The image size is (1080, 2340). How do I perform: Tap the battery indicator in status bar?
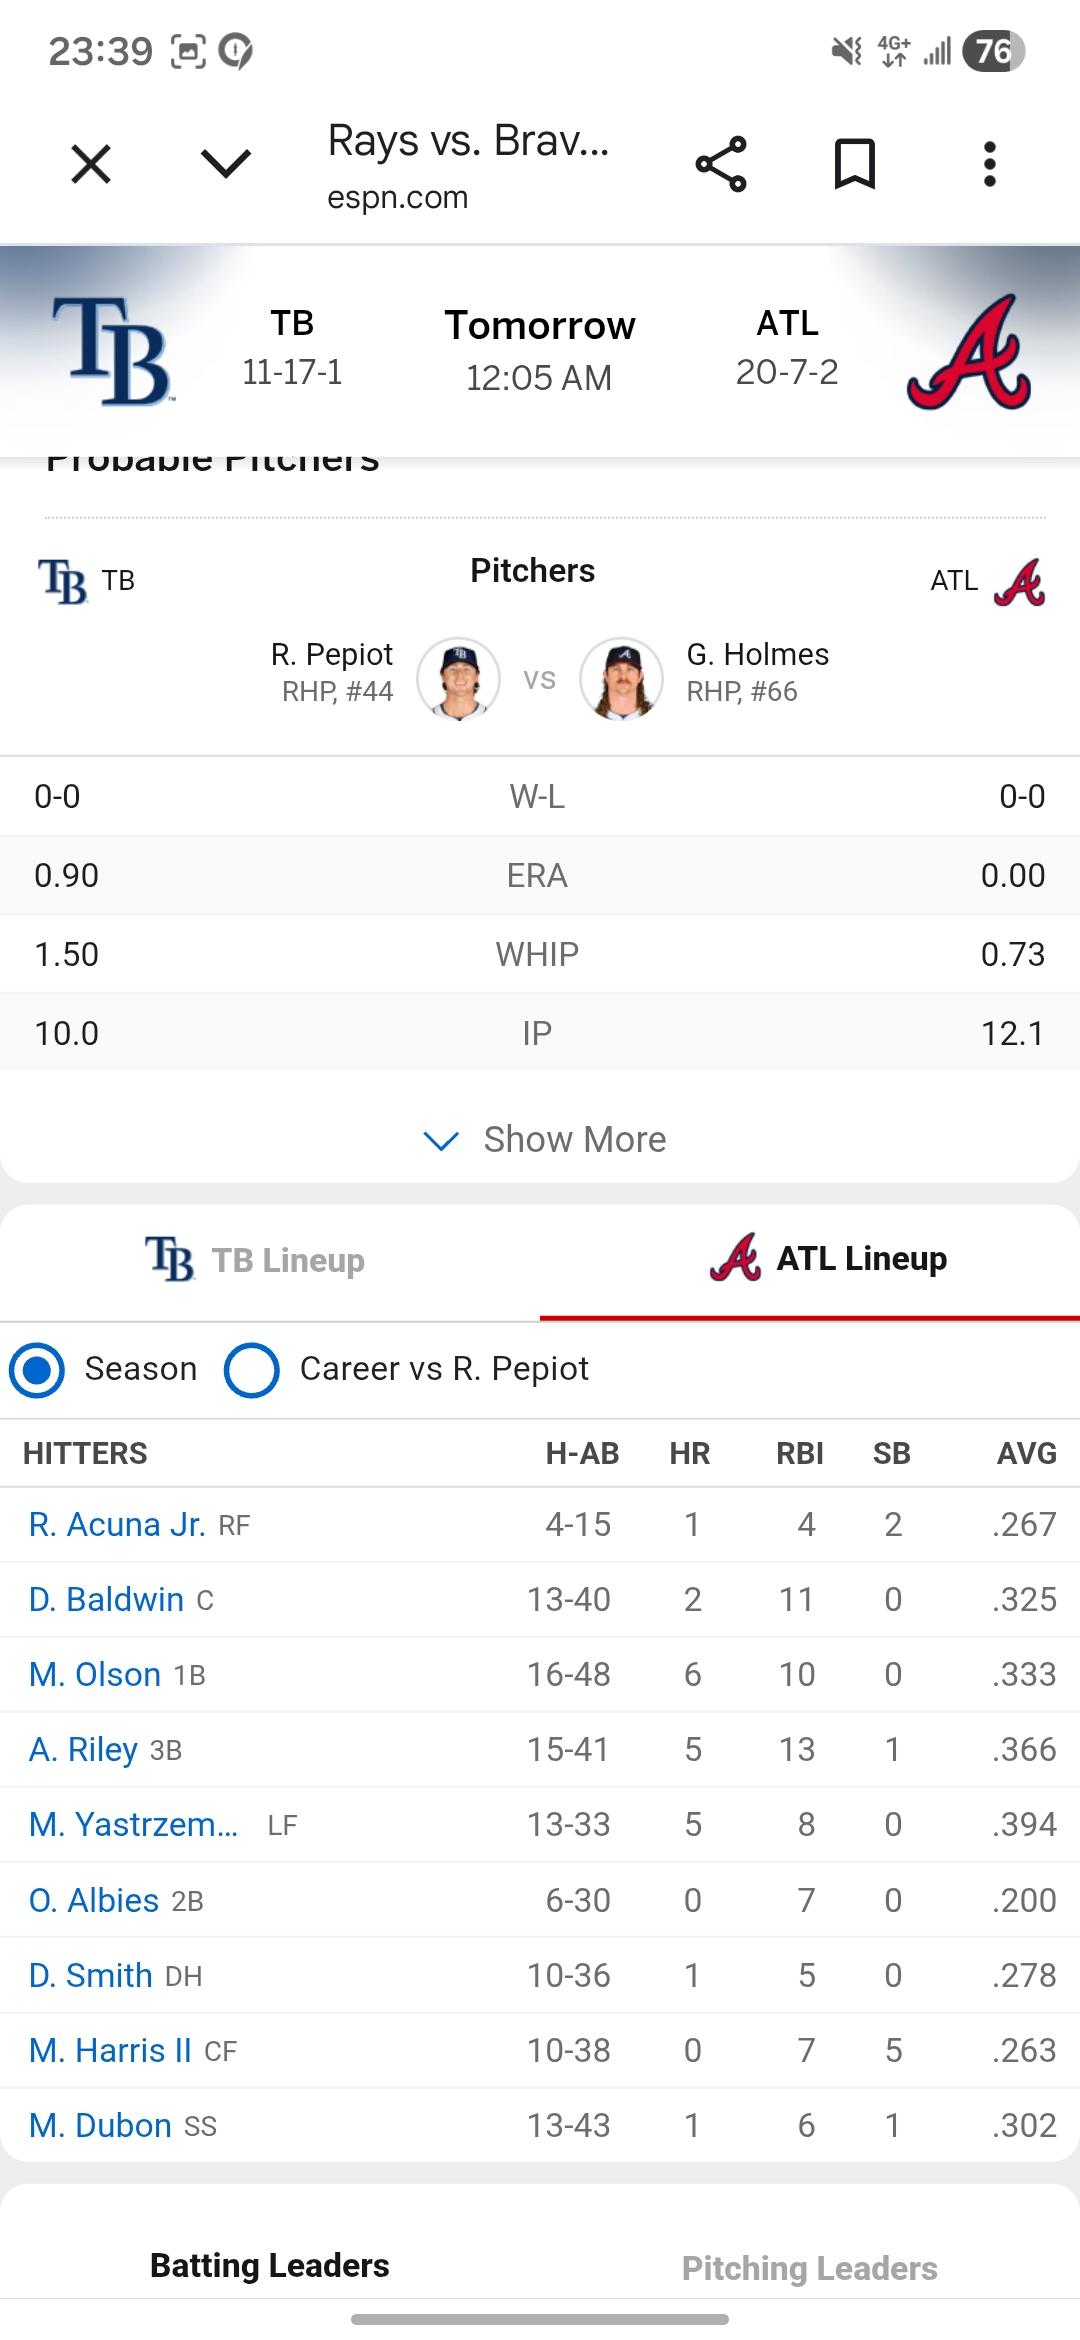point(993,51)
